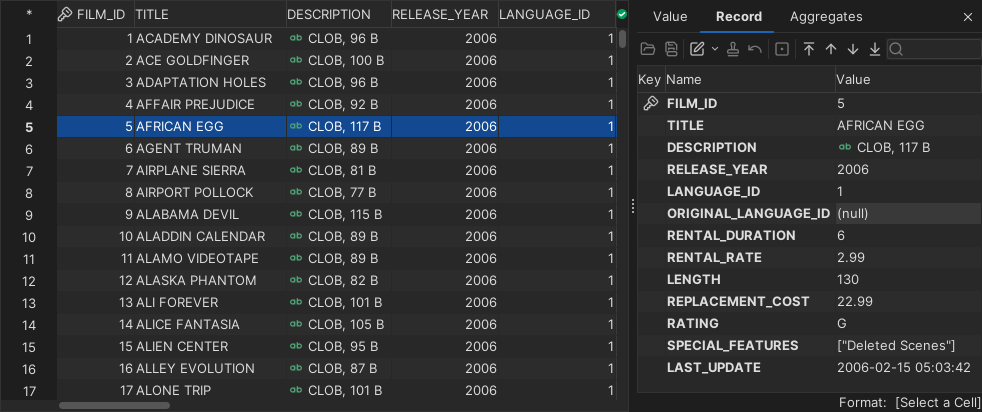Open the dropdown arrow beside edit icon
Viewport: 982px width, 412px height.
point(714,49)
